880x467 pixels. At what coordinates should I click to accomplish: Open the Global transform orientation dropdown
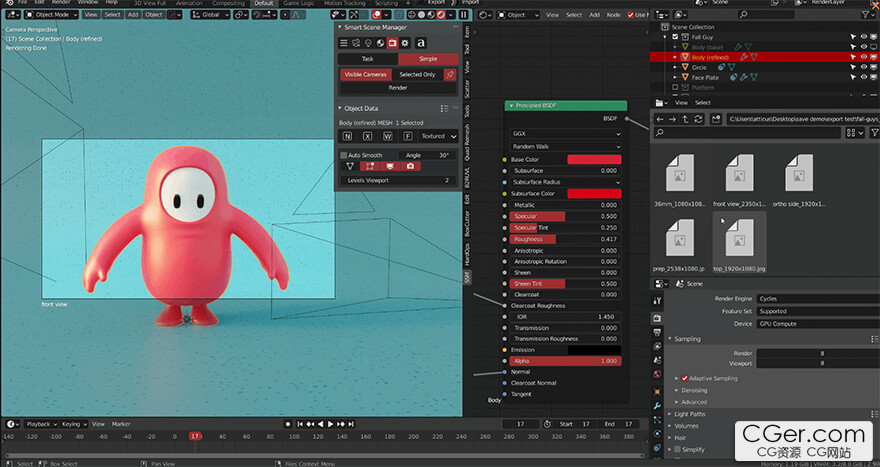click(210, 15)
